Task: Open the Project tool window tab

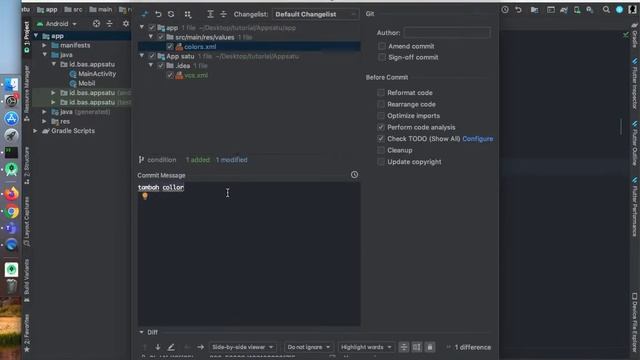Action: point(27,38)
